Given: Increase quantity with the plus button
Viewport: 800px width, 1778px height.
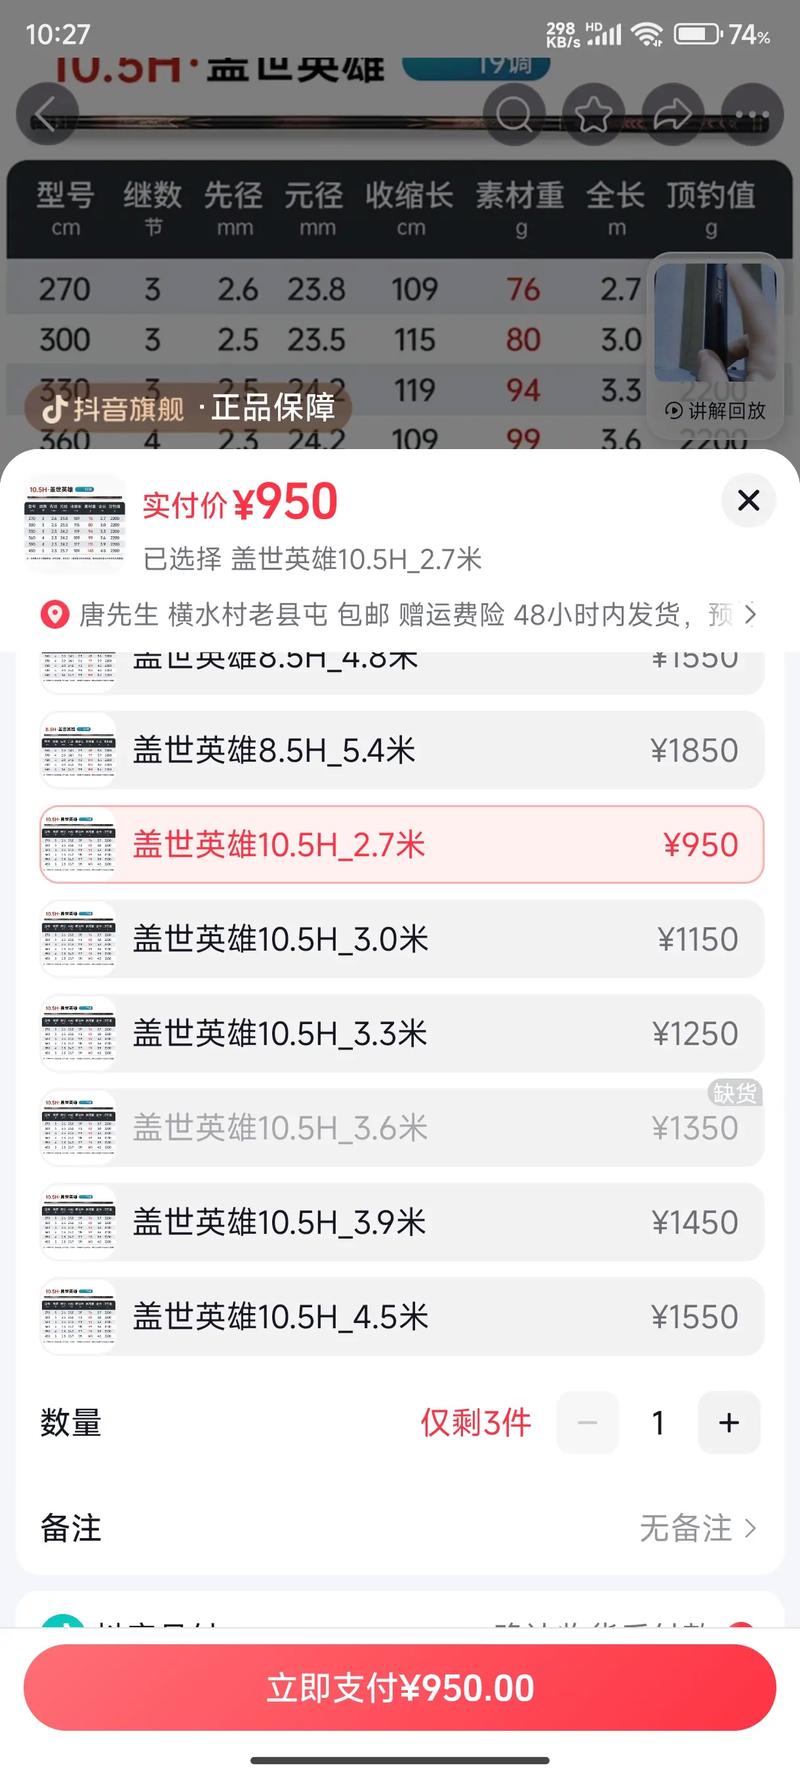Looking at the screenshot, I should tap(729, 1422).
